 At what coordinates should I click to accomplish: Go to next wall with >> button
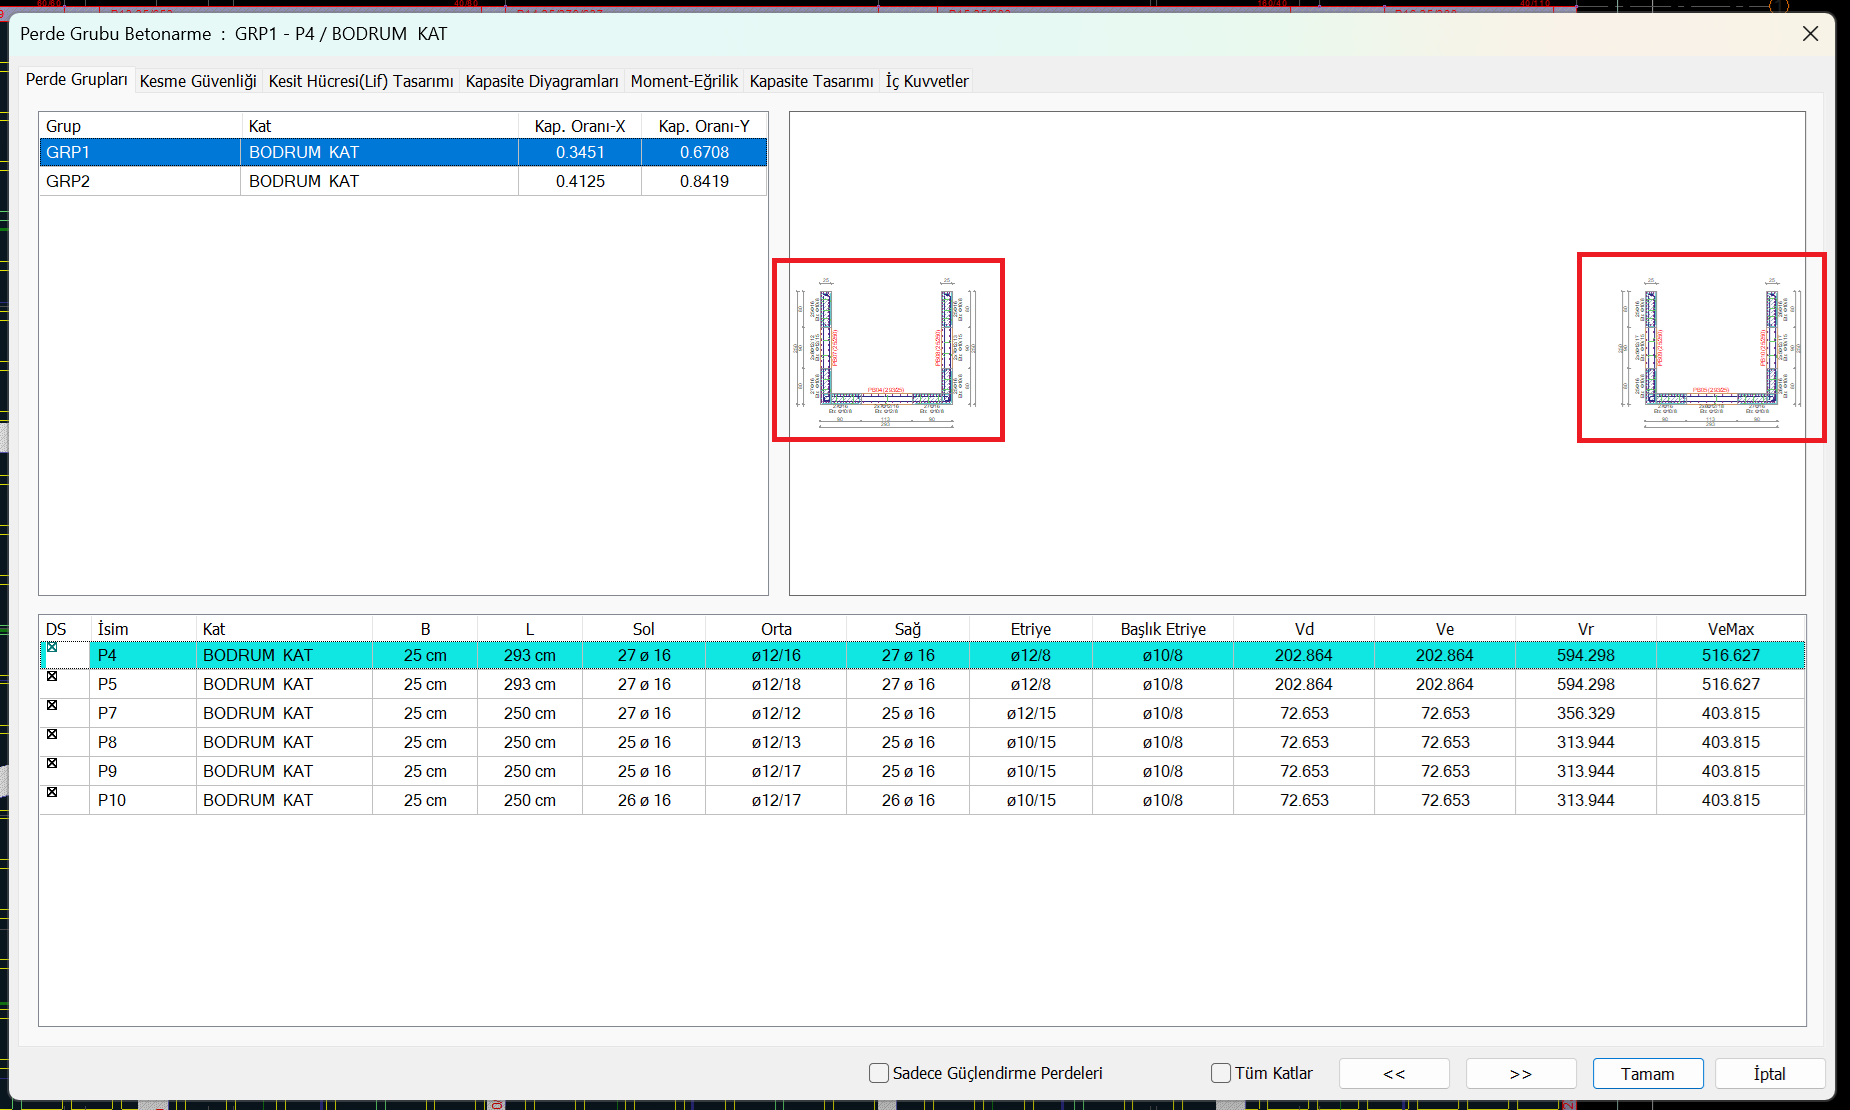pos(1520,1073)
